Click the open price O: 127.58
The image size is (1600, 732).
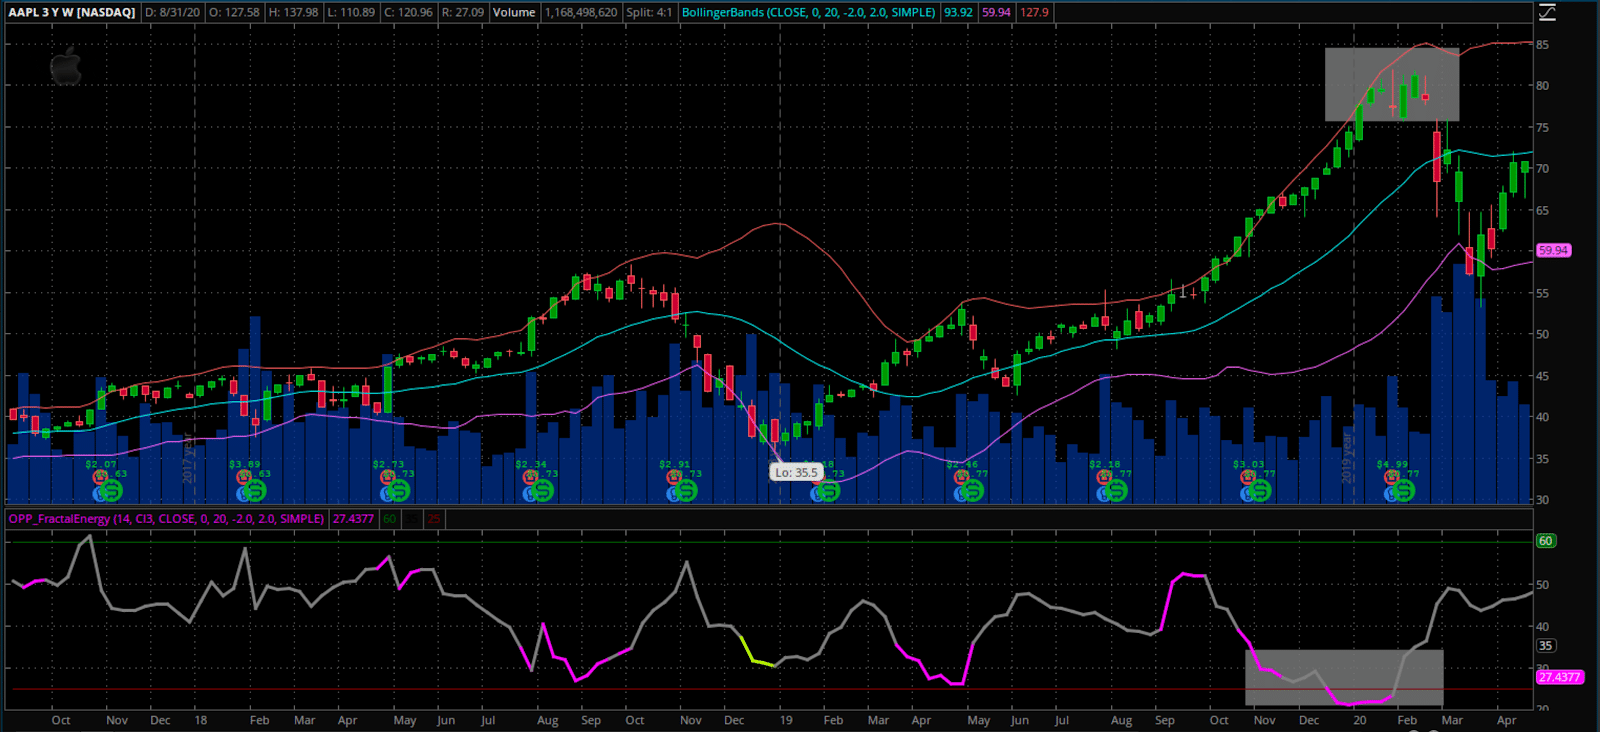tap(234, 12)
